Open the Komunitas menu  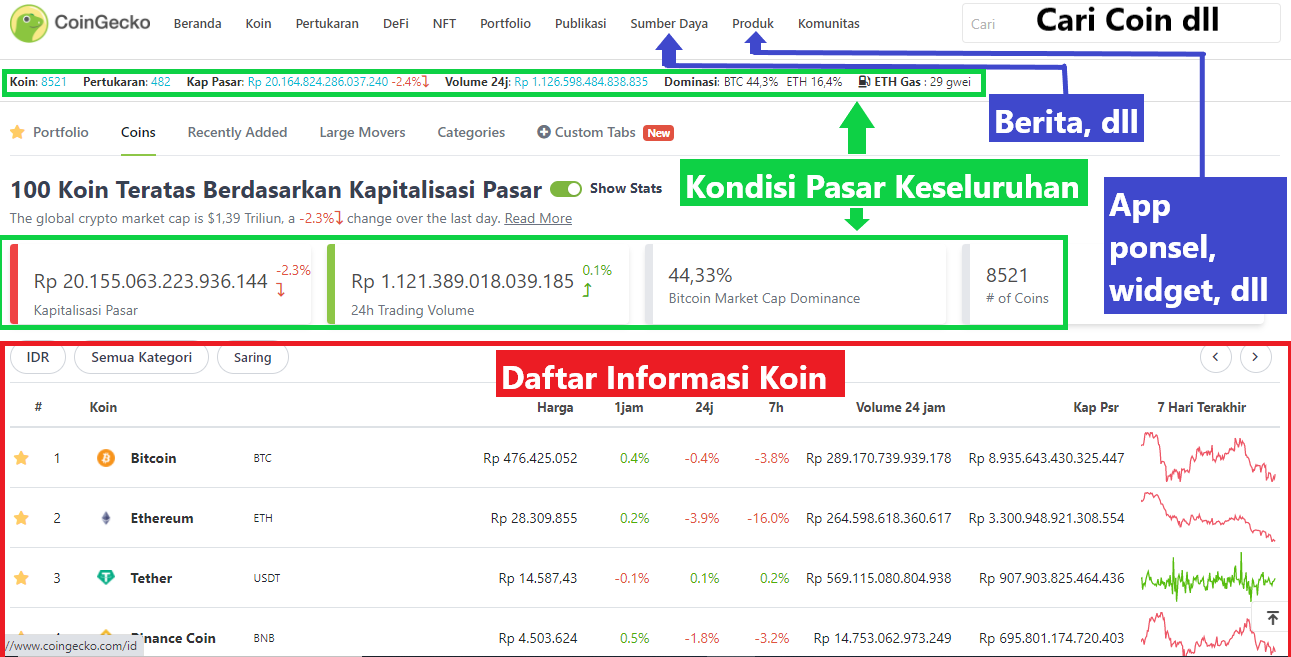829,23
